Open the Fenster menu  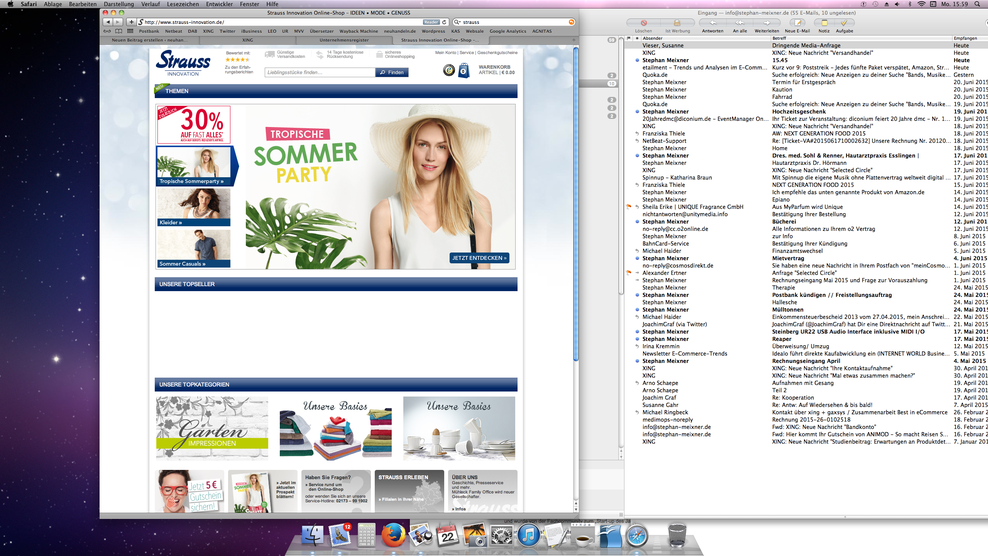pos(249,4)
